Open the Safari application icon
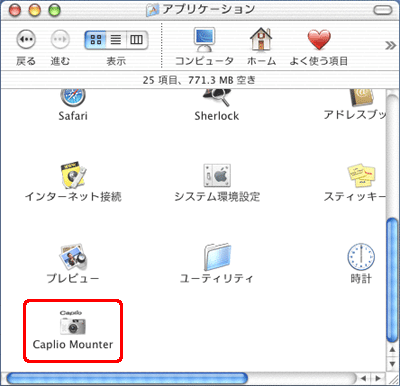 pos(73,98)
